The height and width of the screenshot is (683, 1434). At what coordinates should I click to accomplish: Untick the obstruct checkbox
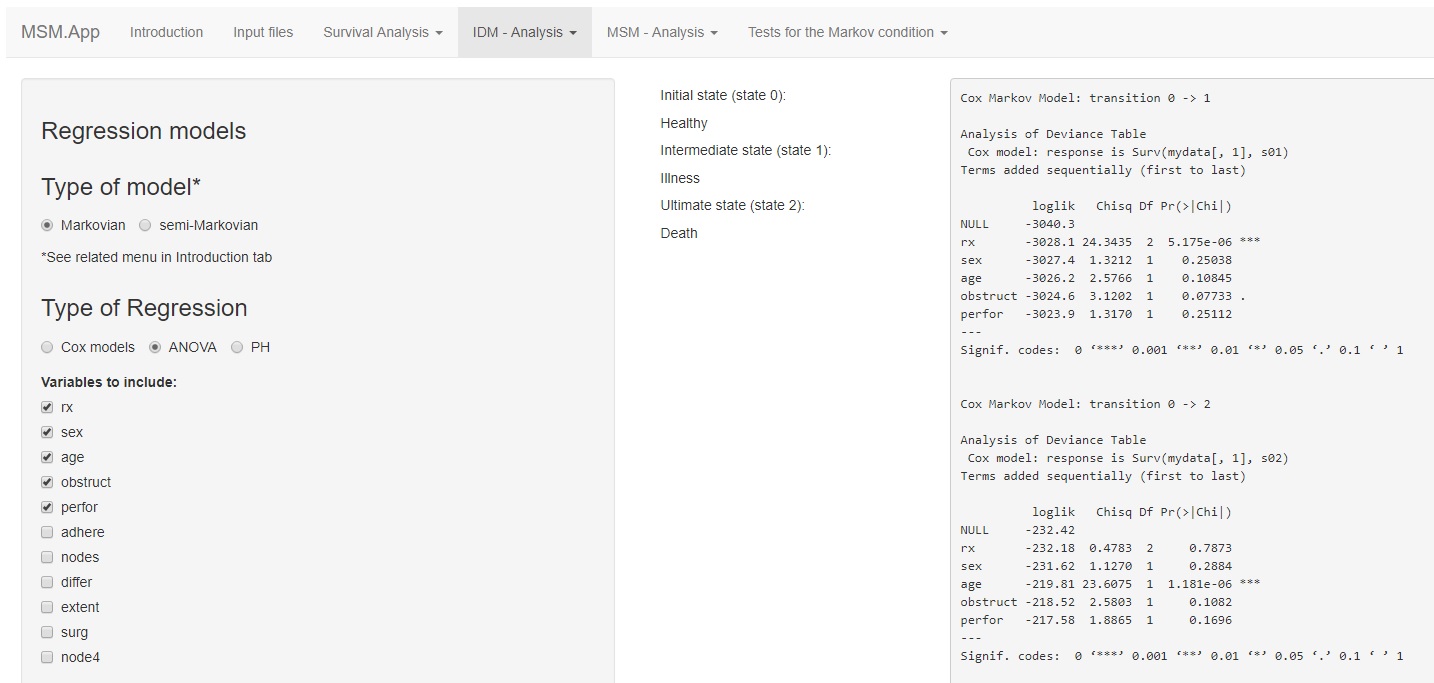pos(47,482)
